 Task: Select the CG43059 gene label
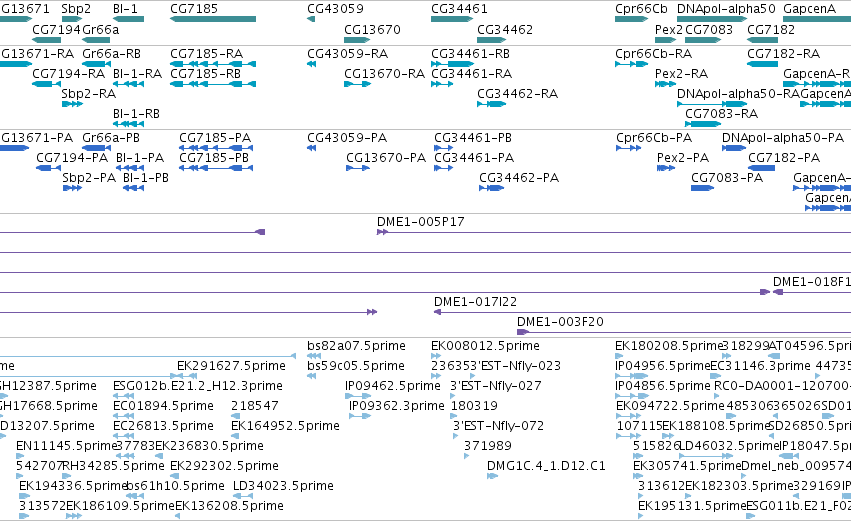pyautogui.click(x=335, y=9)
